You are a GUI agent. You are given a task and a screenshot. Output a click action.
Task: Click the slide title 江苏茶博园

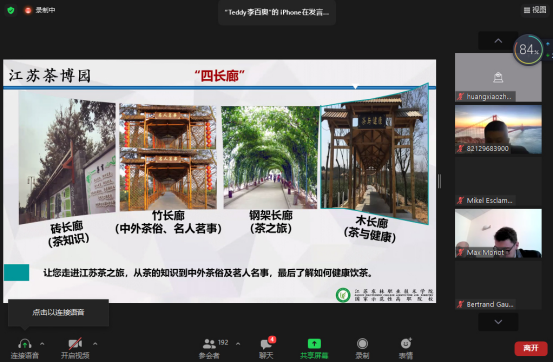[50, 76]
